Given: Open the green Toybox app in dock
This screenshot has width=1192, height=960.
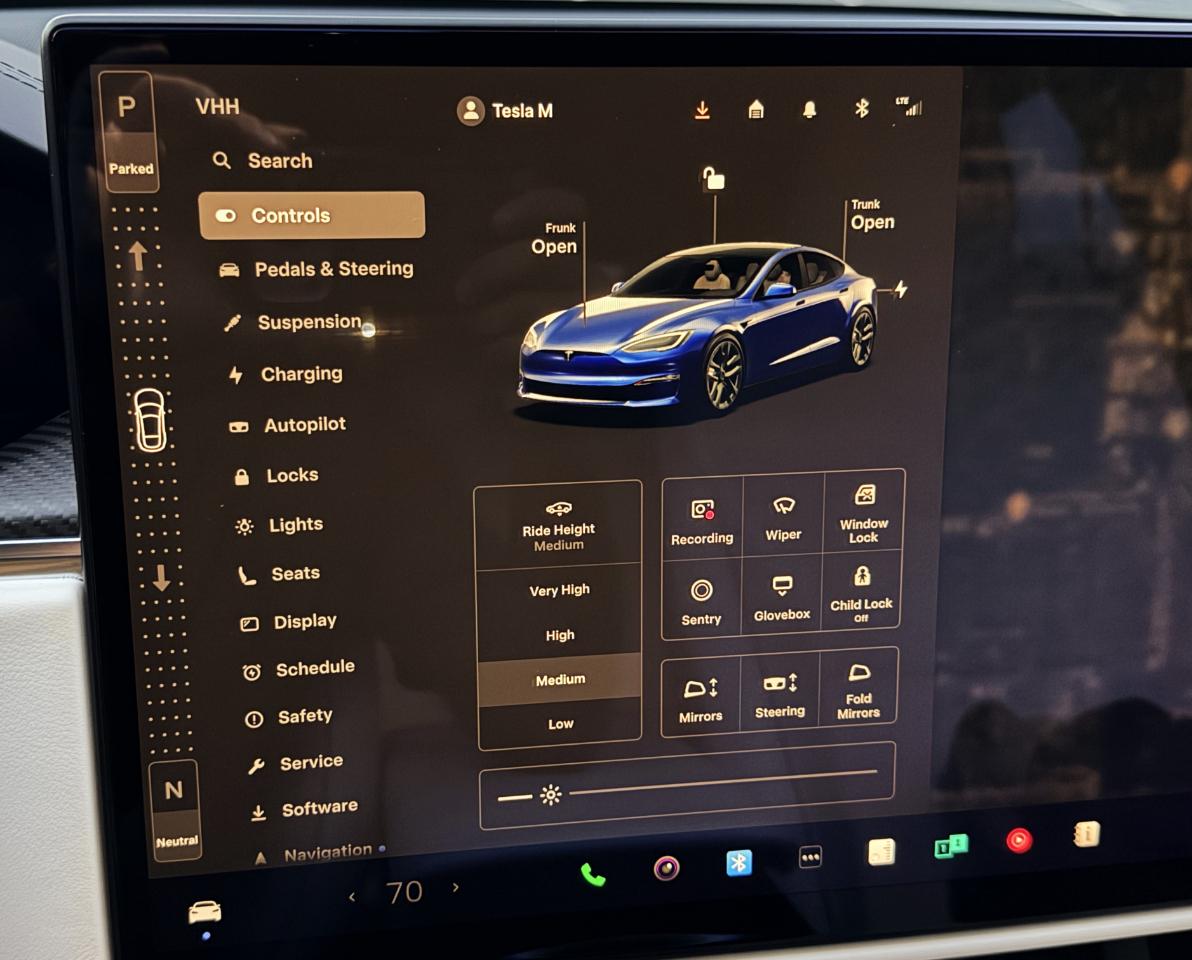Looking at the screenshot, I should 951,845.
